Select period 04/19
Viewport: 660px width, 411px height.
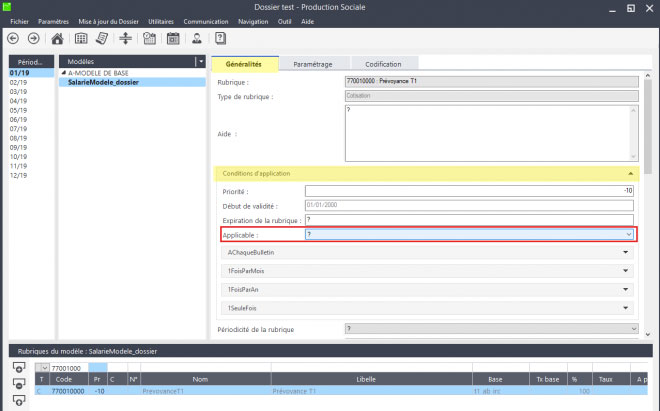(x=19, y=101)
